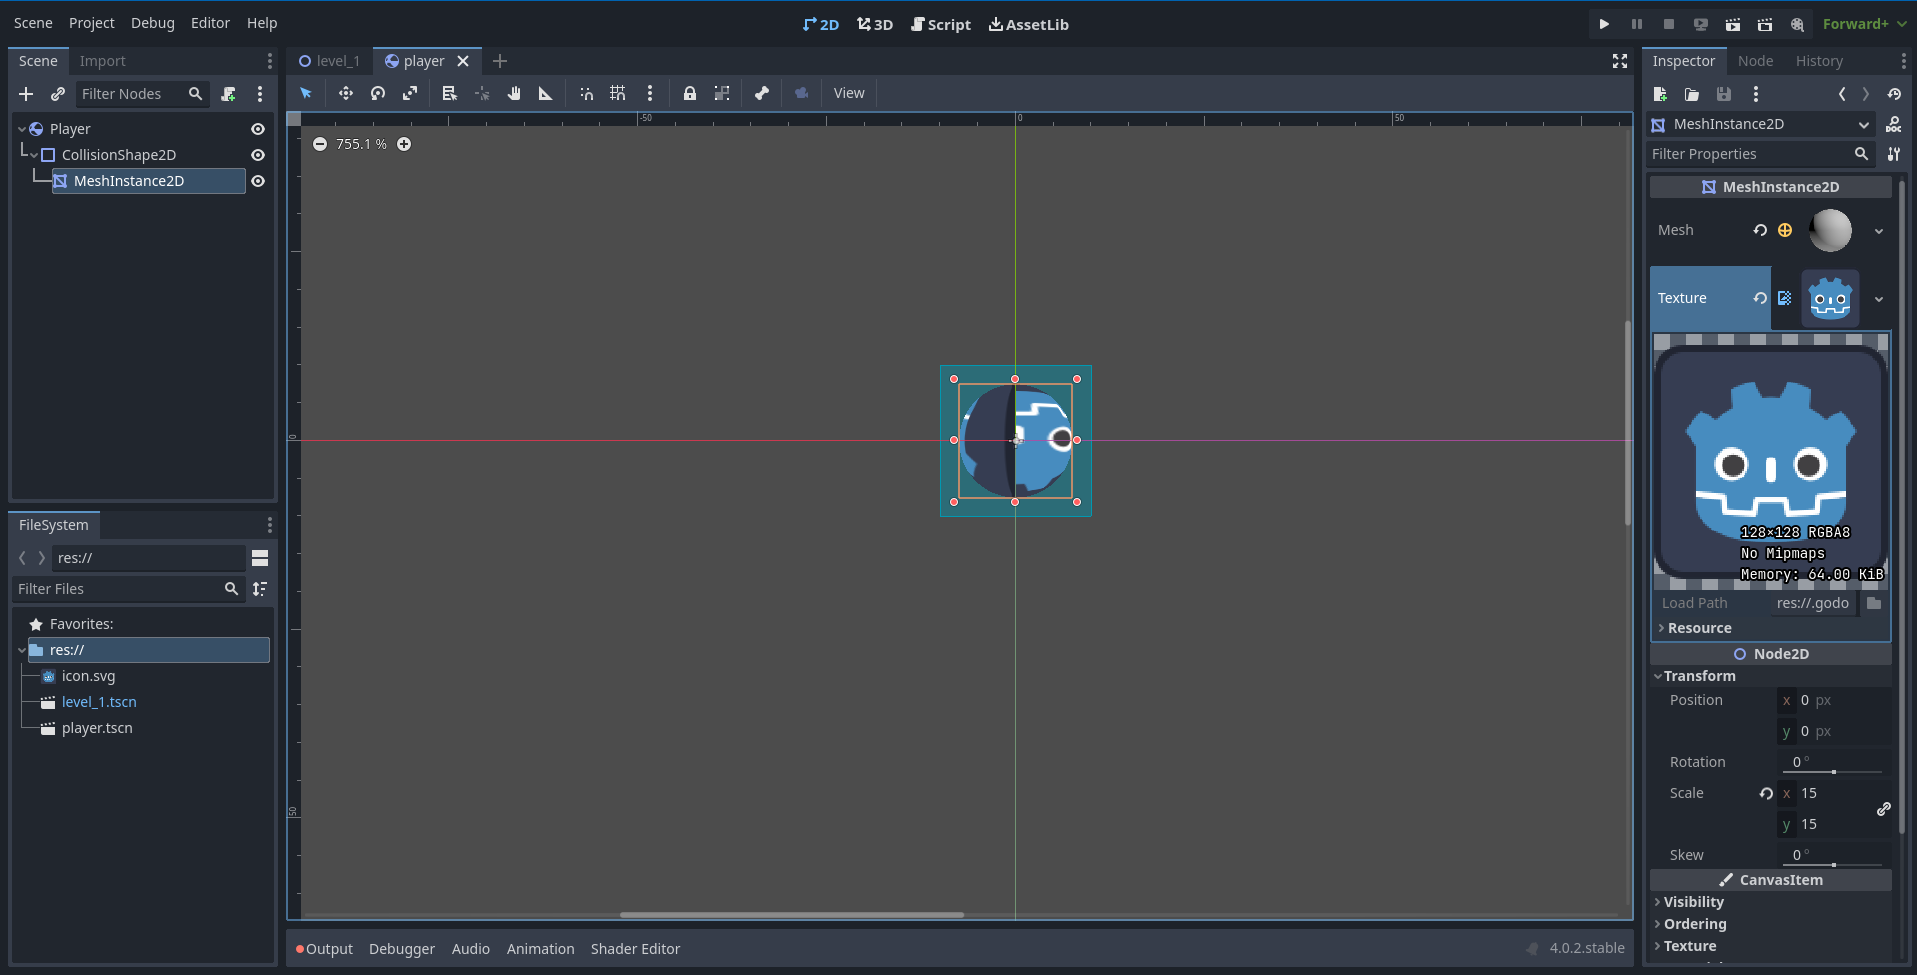The width and height of the screenshot is (1917, 975).
Task: Run the project with play button
Action: pyautogui.click(x=1604, y=24)
